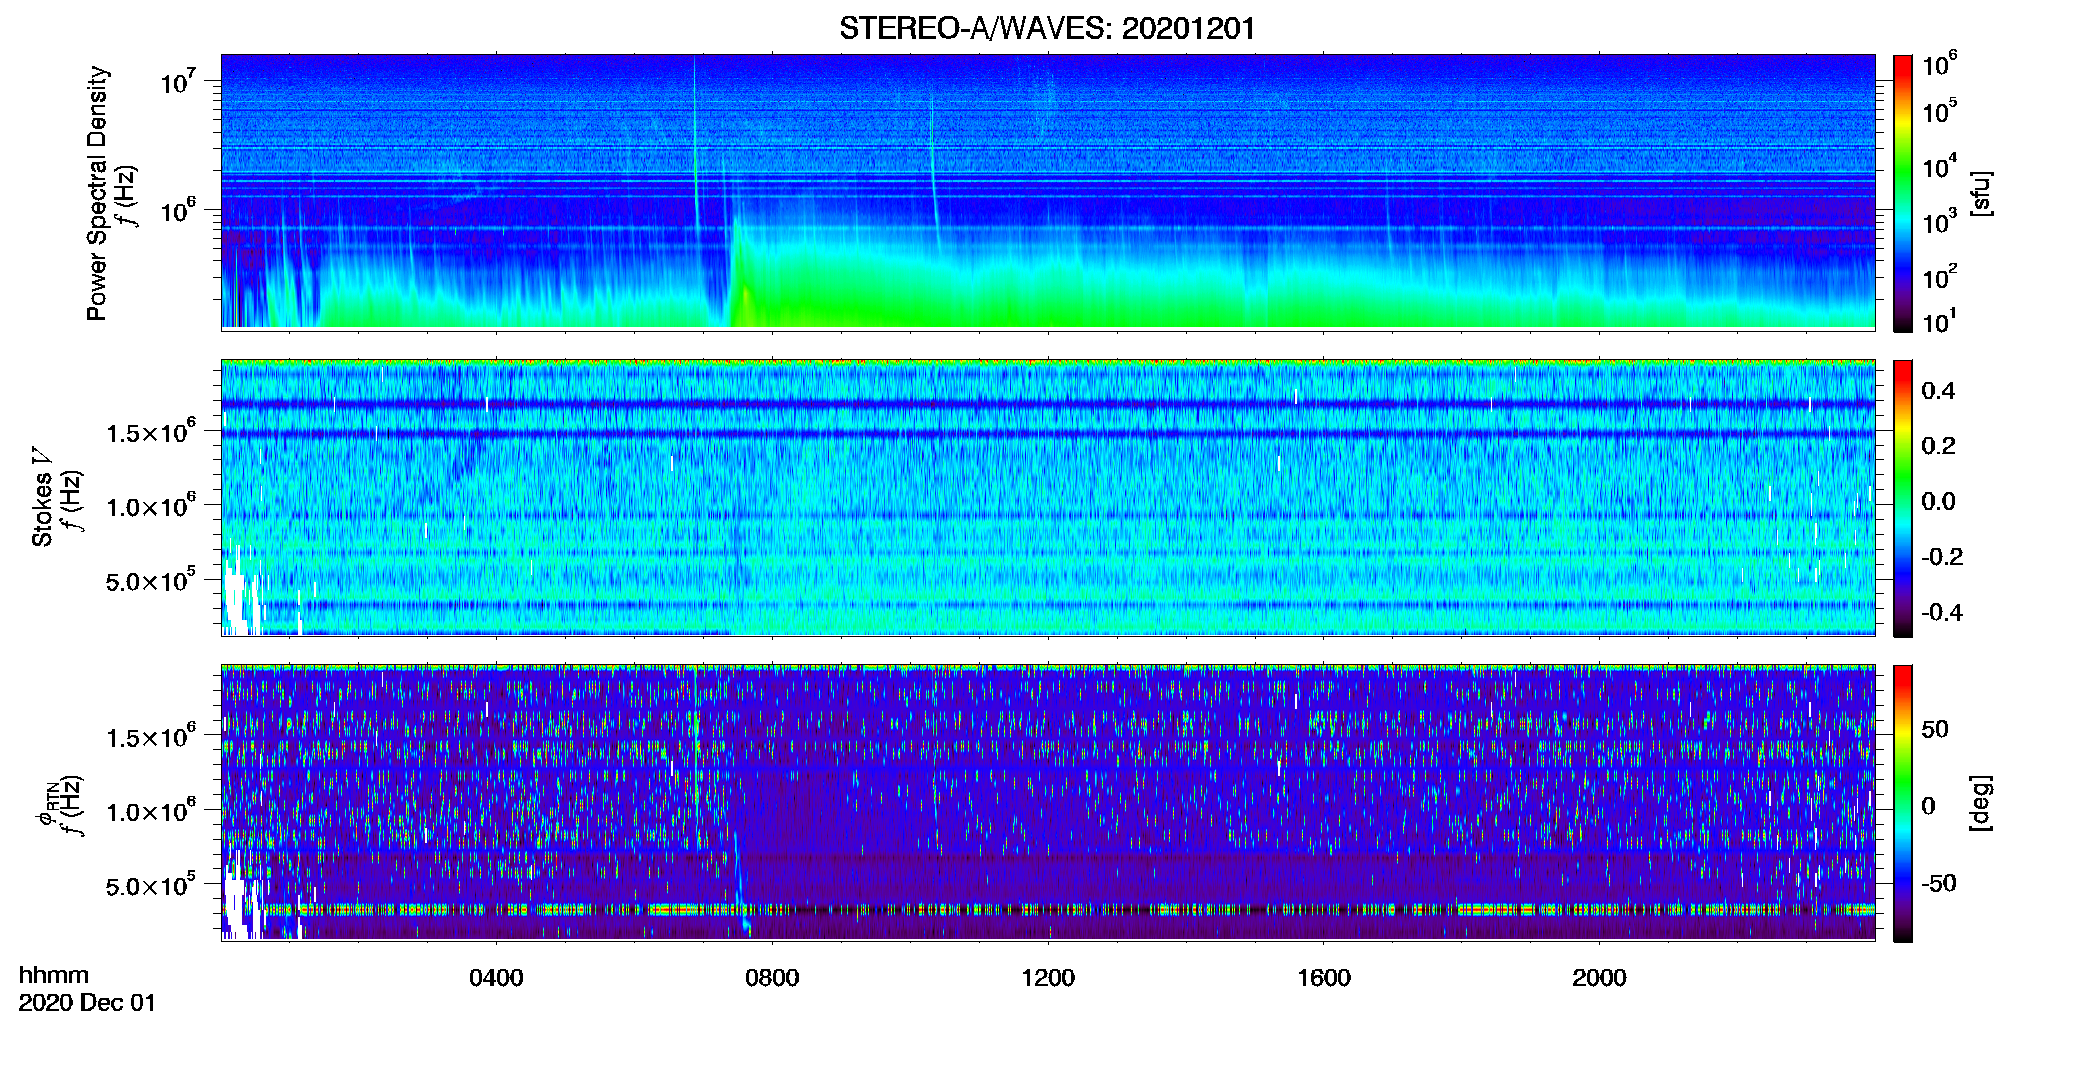Select the [sfu] units label
Viewport: 2096px width, 1080px height.
pos(1981,193)
